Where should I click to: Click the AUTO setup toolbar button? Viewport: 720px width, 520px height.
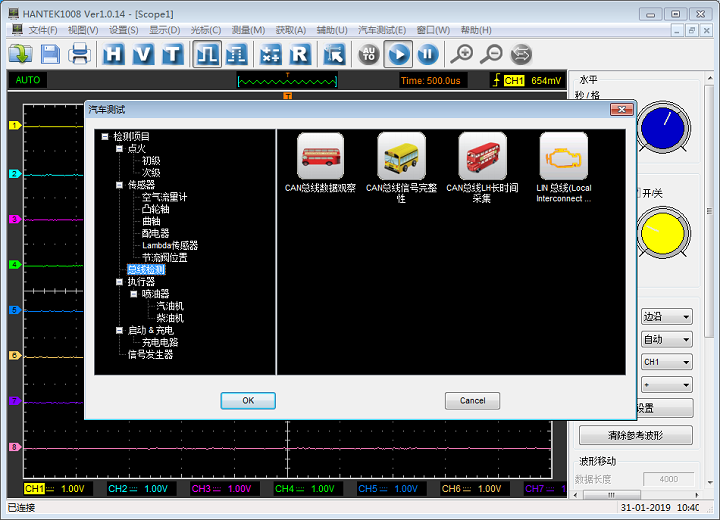coord(368,54)
